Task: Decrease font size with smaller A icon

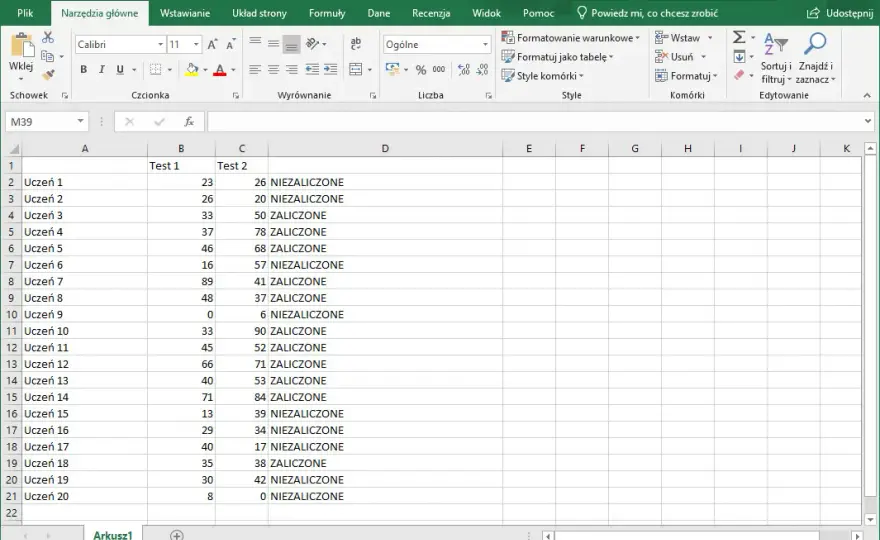Action: click(x=231, y=44)
